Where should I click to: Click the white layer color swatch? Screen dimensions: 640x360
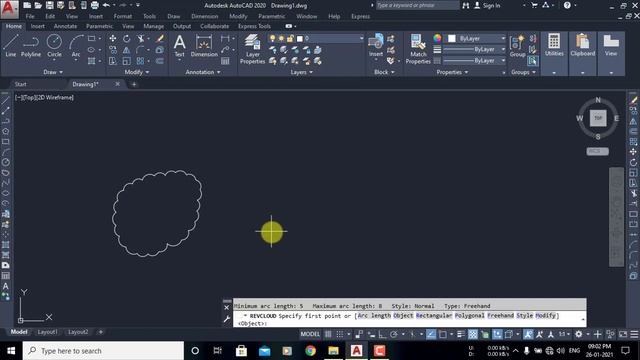coord(300,38)
